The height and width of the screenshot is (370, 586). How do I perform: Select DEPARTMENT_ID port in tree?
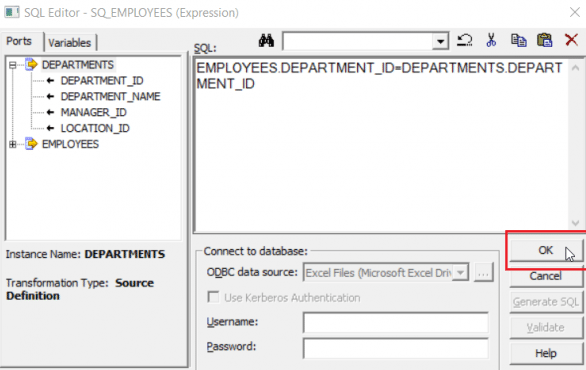[x=102, y=81]
